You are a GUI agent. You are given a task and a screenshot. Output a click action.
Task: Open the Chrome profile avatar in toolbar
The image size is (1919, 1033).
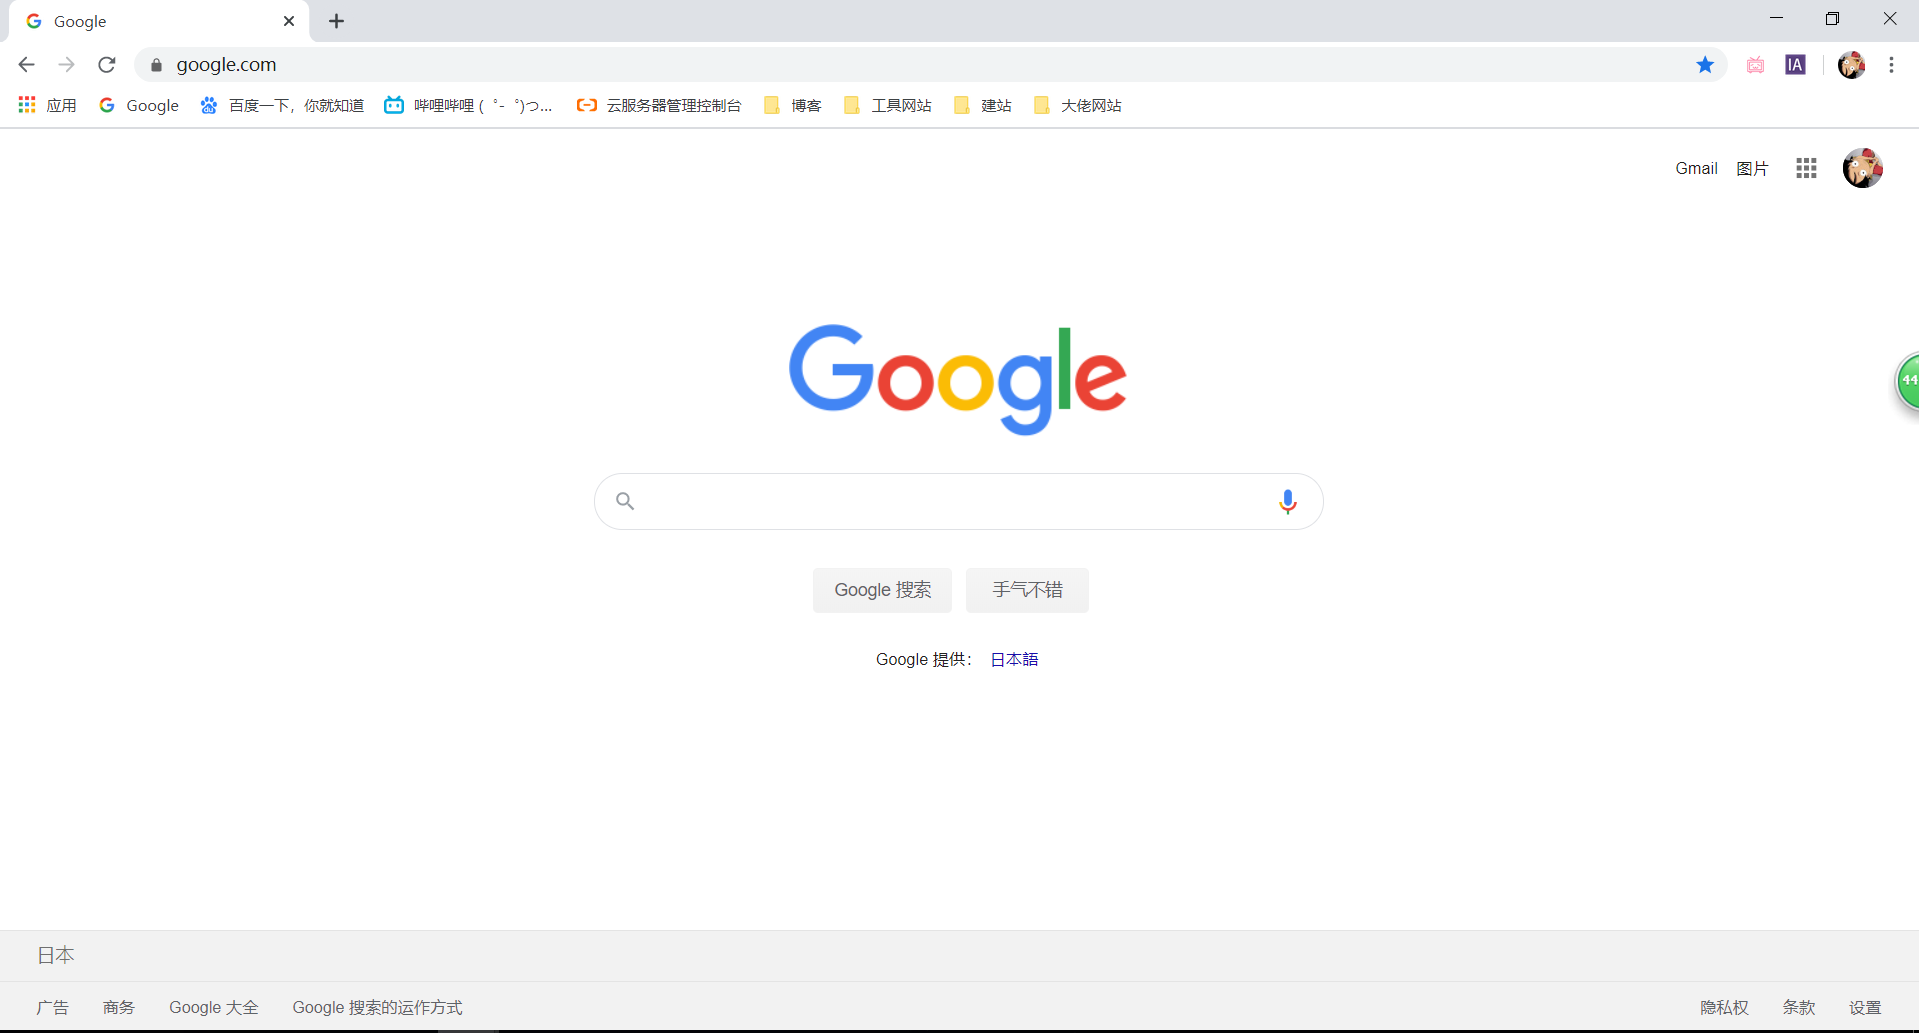1851,65
